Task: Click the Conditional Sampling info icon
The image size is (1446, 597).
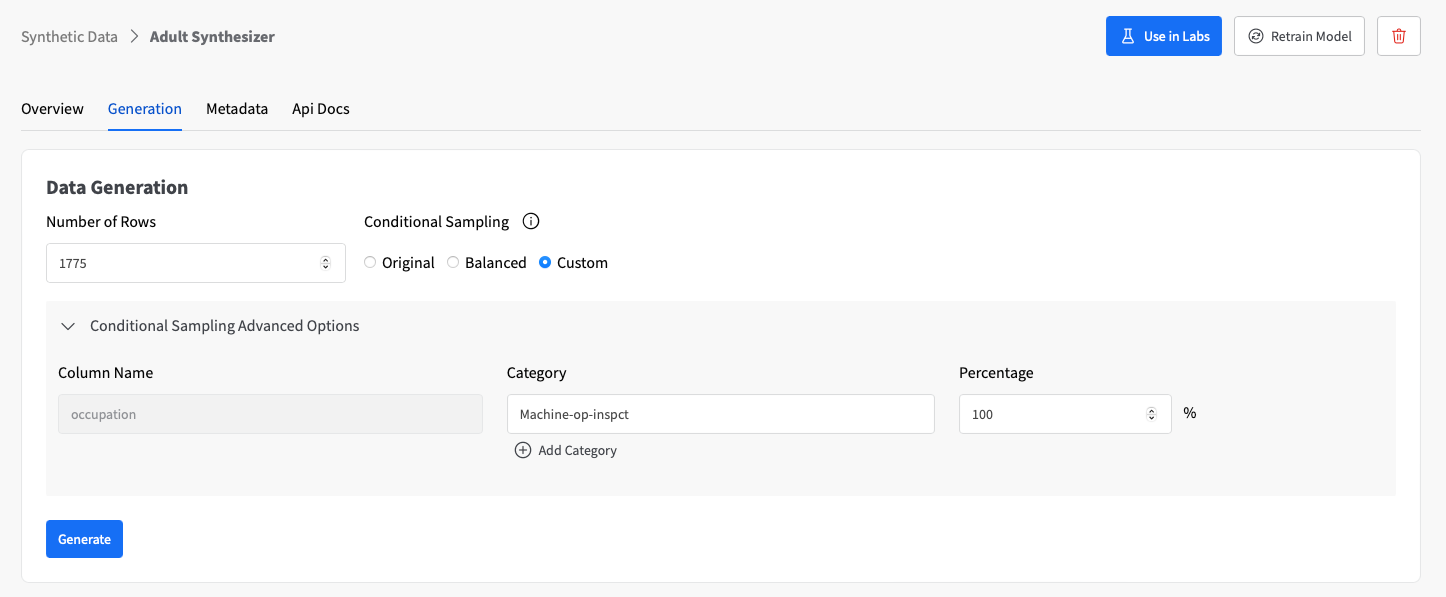Action: tap(531, 222)
